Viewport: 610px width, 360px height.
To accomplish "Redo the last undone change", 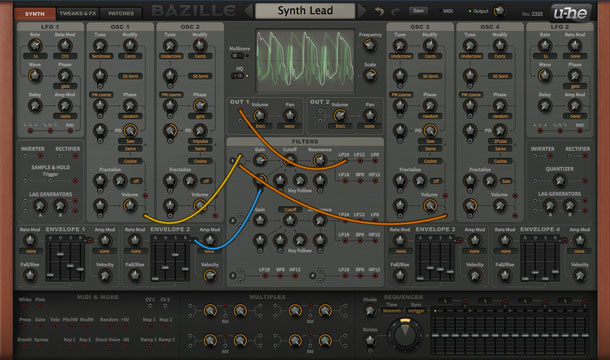I will click(x=395, y=12).
